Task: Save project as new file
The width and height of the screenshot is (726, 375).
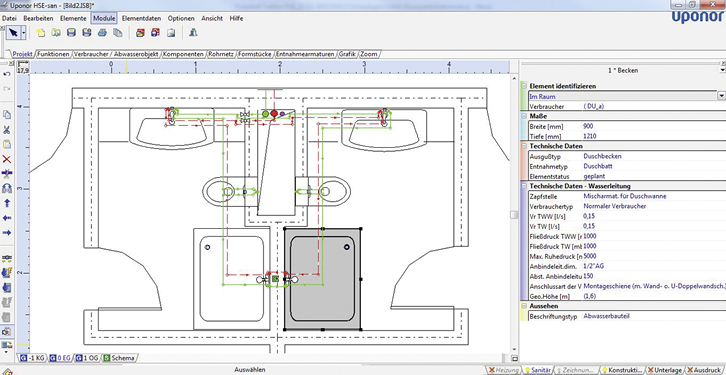Action: pyautogui.click(x=86, y=32)
